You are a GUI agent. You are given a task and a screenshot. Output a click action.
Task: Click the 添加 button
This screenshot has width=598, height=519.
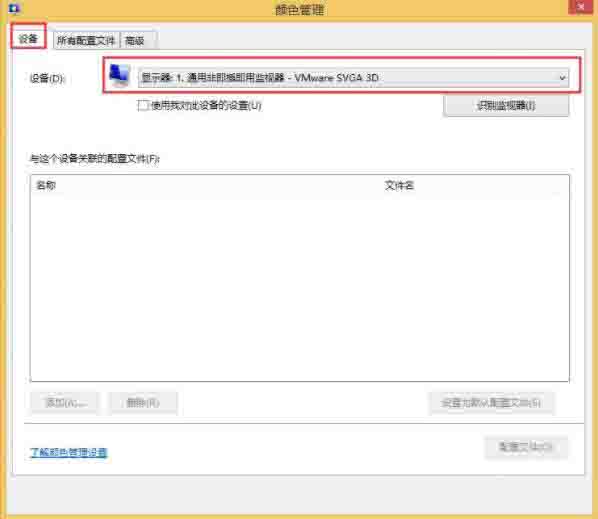[65, 403]
